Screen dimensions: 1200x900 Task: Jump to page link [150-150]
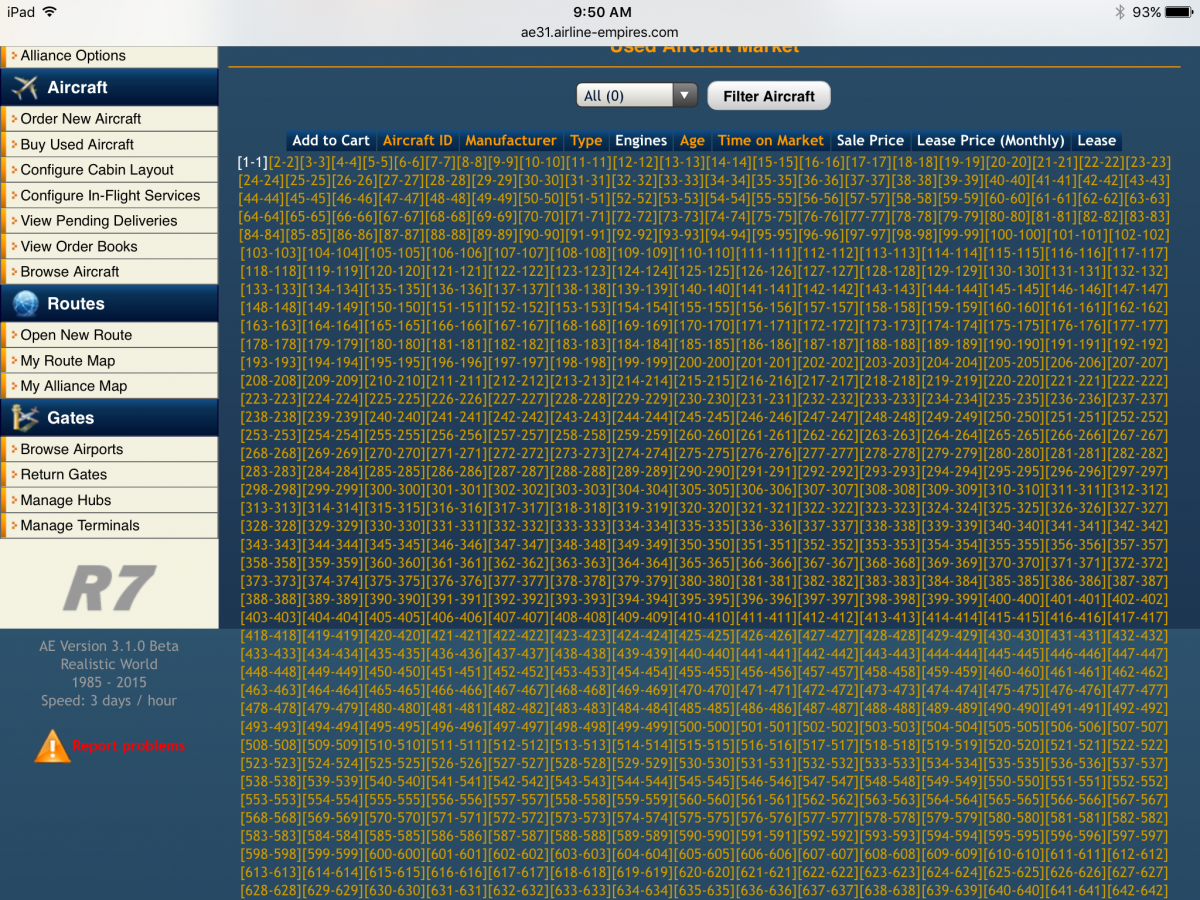pyautogui.click(x=395, y=308)
